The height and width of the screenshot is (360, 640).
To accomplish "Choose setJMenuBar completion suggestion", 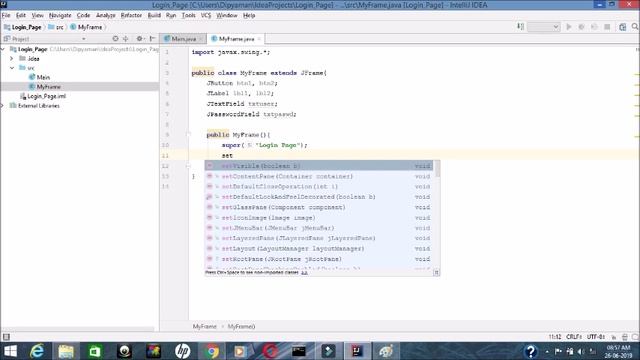I will click(319, 228).
